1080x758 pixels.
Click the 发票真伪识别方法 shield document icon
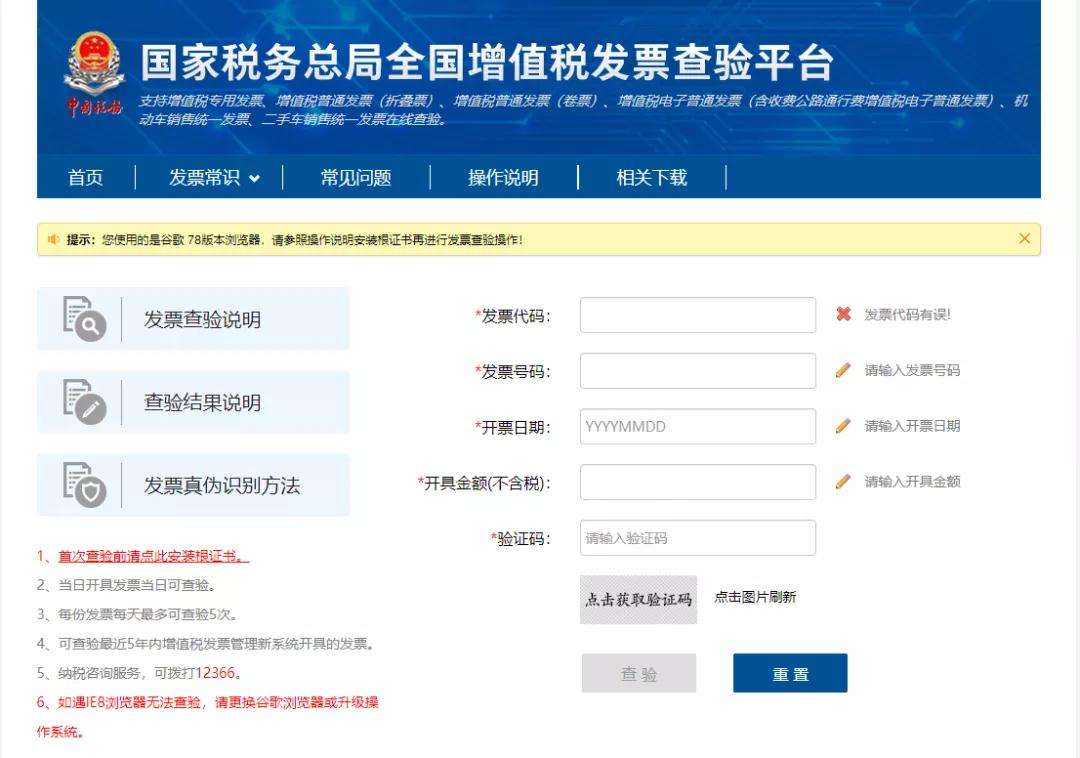(x=84, y=485)
